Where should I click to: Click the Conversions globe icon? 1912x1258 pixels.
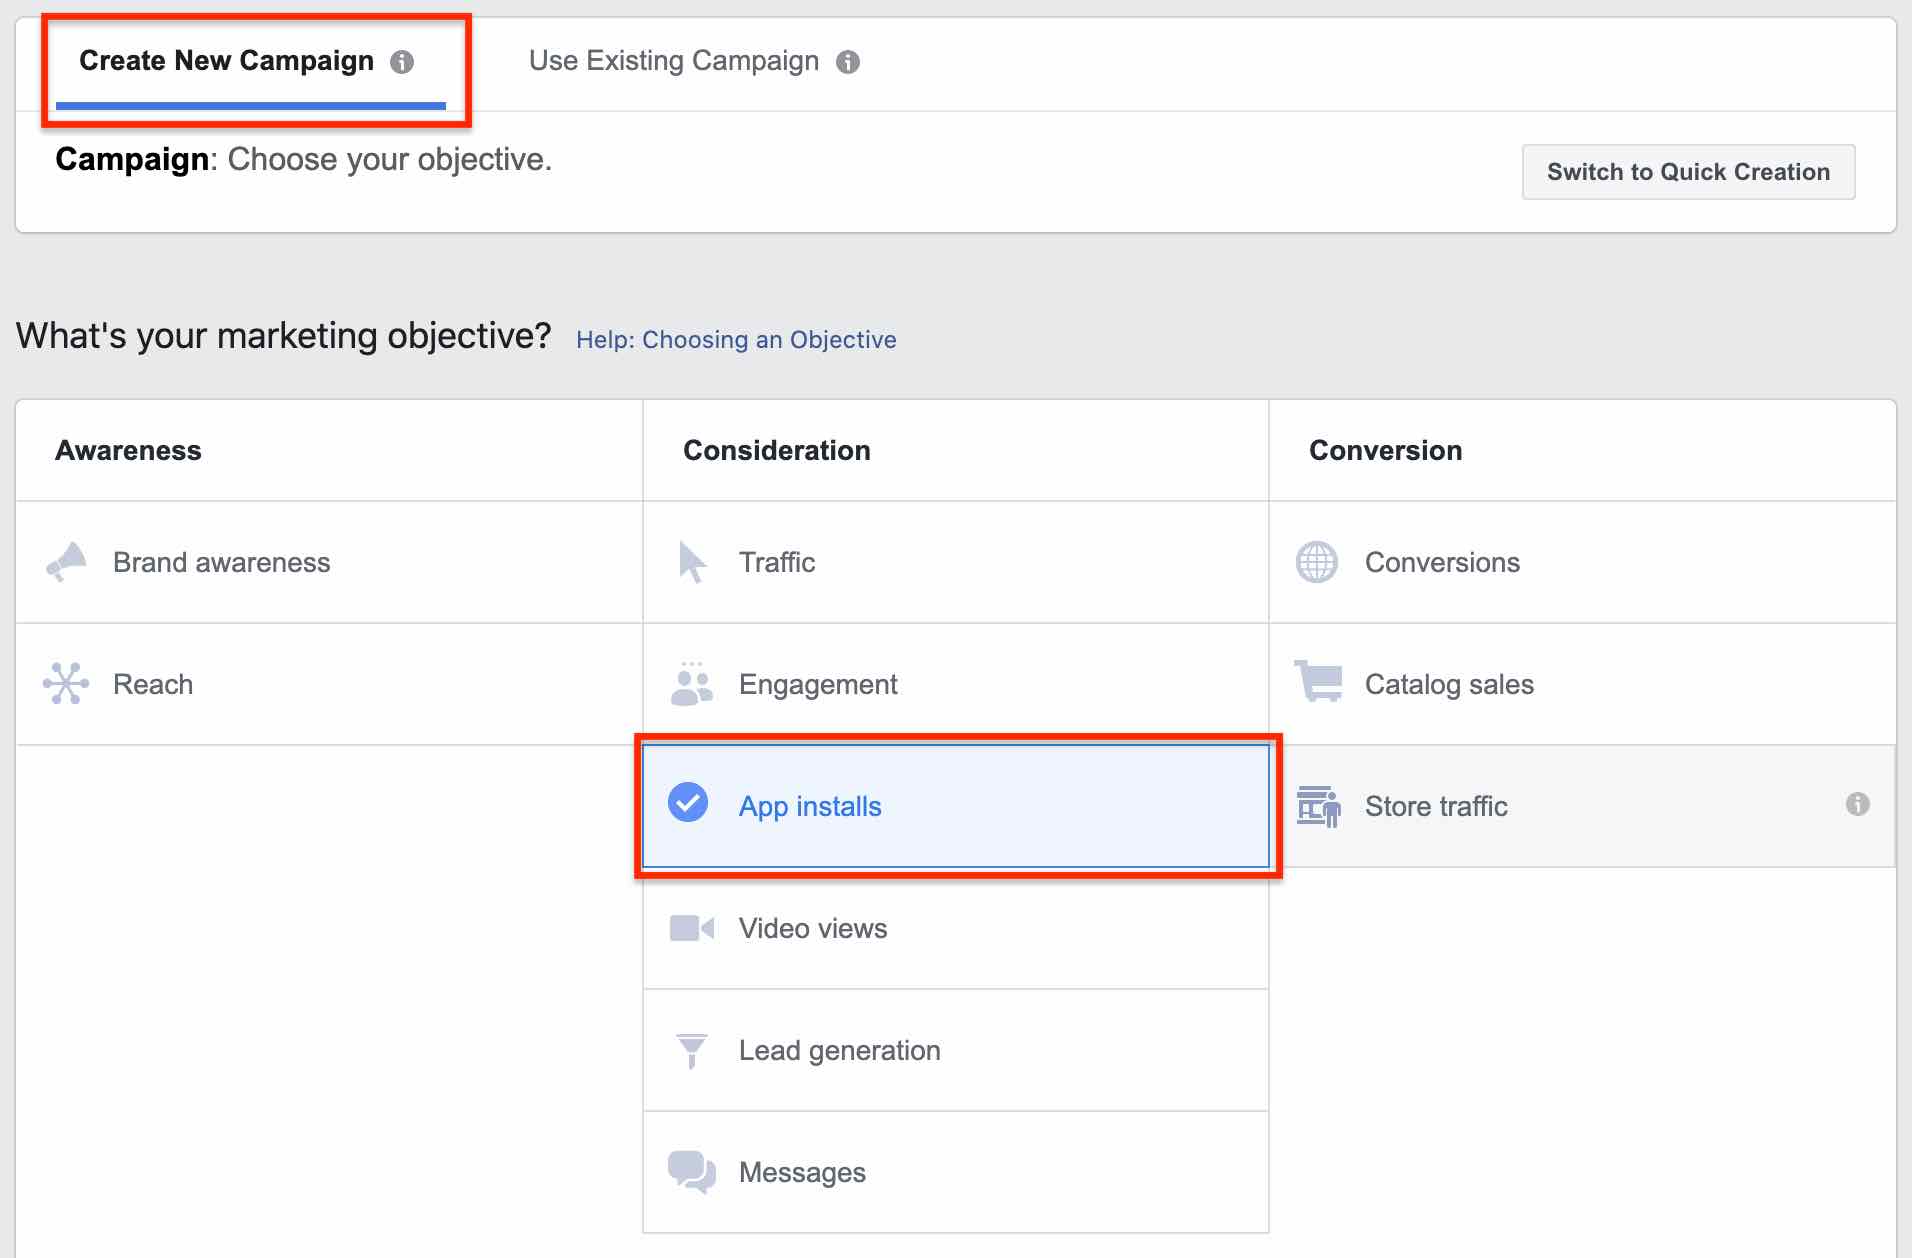[x=1317, y=562]
